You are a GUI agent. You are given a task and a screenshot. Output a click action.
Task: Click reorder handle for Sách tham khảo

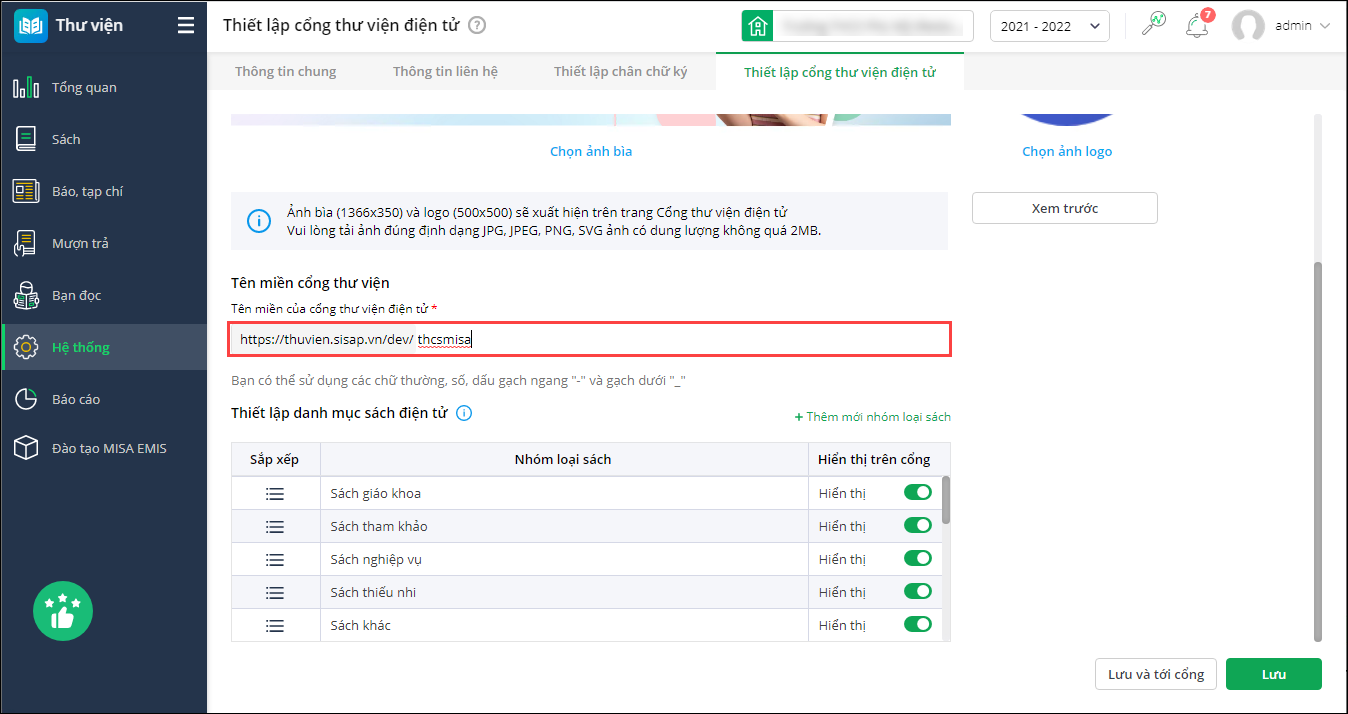pyautogui.click(x=275, y=526)
